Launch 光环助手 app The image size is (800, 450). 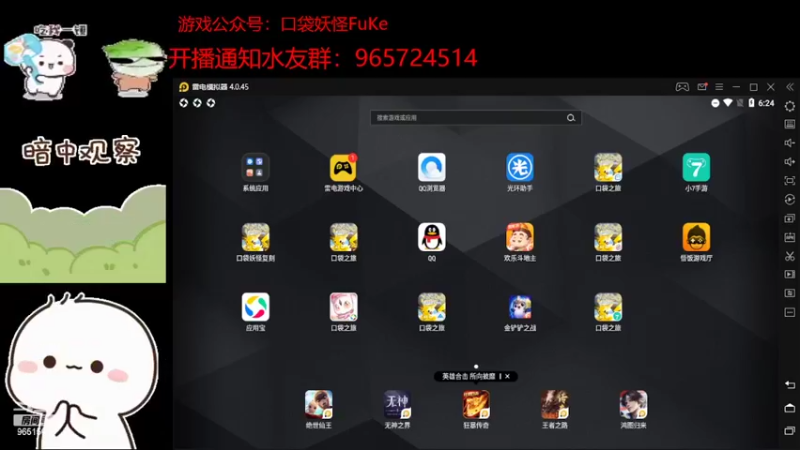pyautogui.click(x=520, y=167)
